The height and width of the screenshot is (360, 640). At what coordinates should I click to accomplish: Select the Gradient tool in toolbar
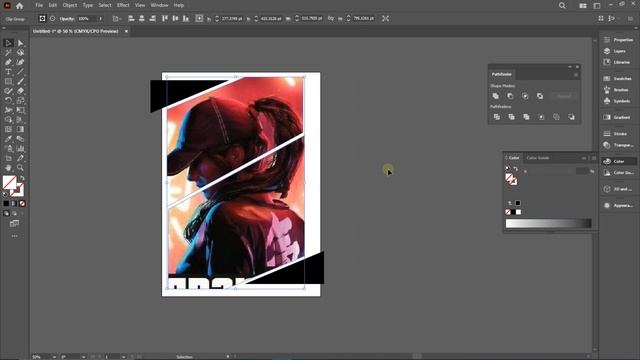(x=20, y=129)
